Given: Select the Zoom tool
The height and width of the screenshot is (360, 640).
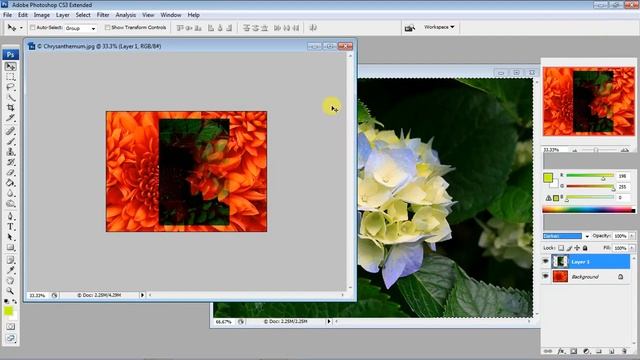Looking at the screenshot, I should (x=11, y=291).
